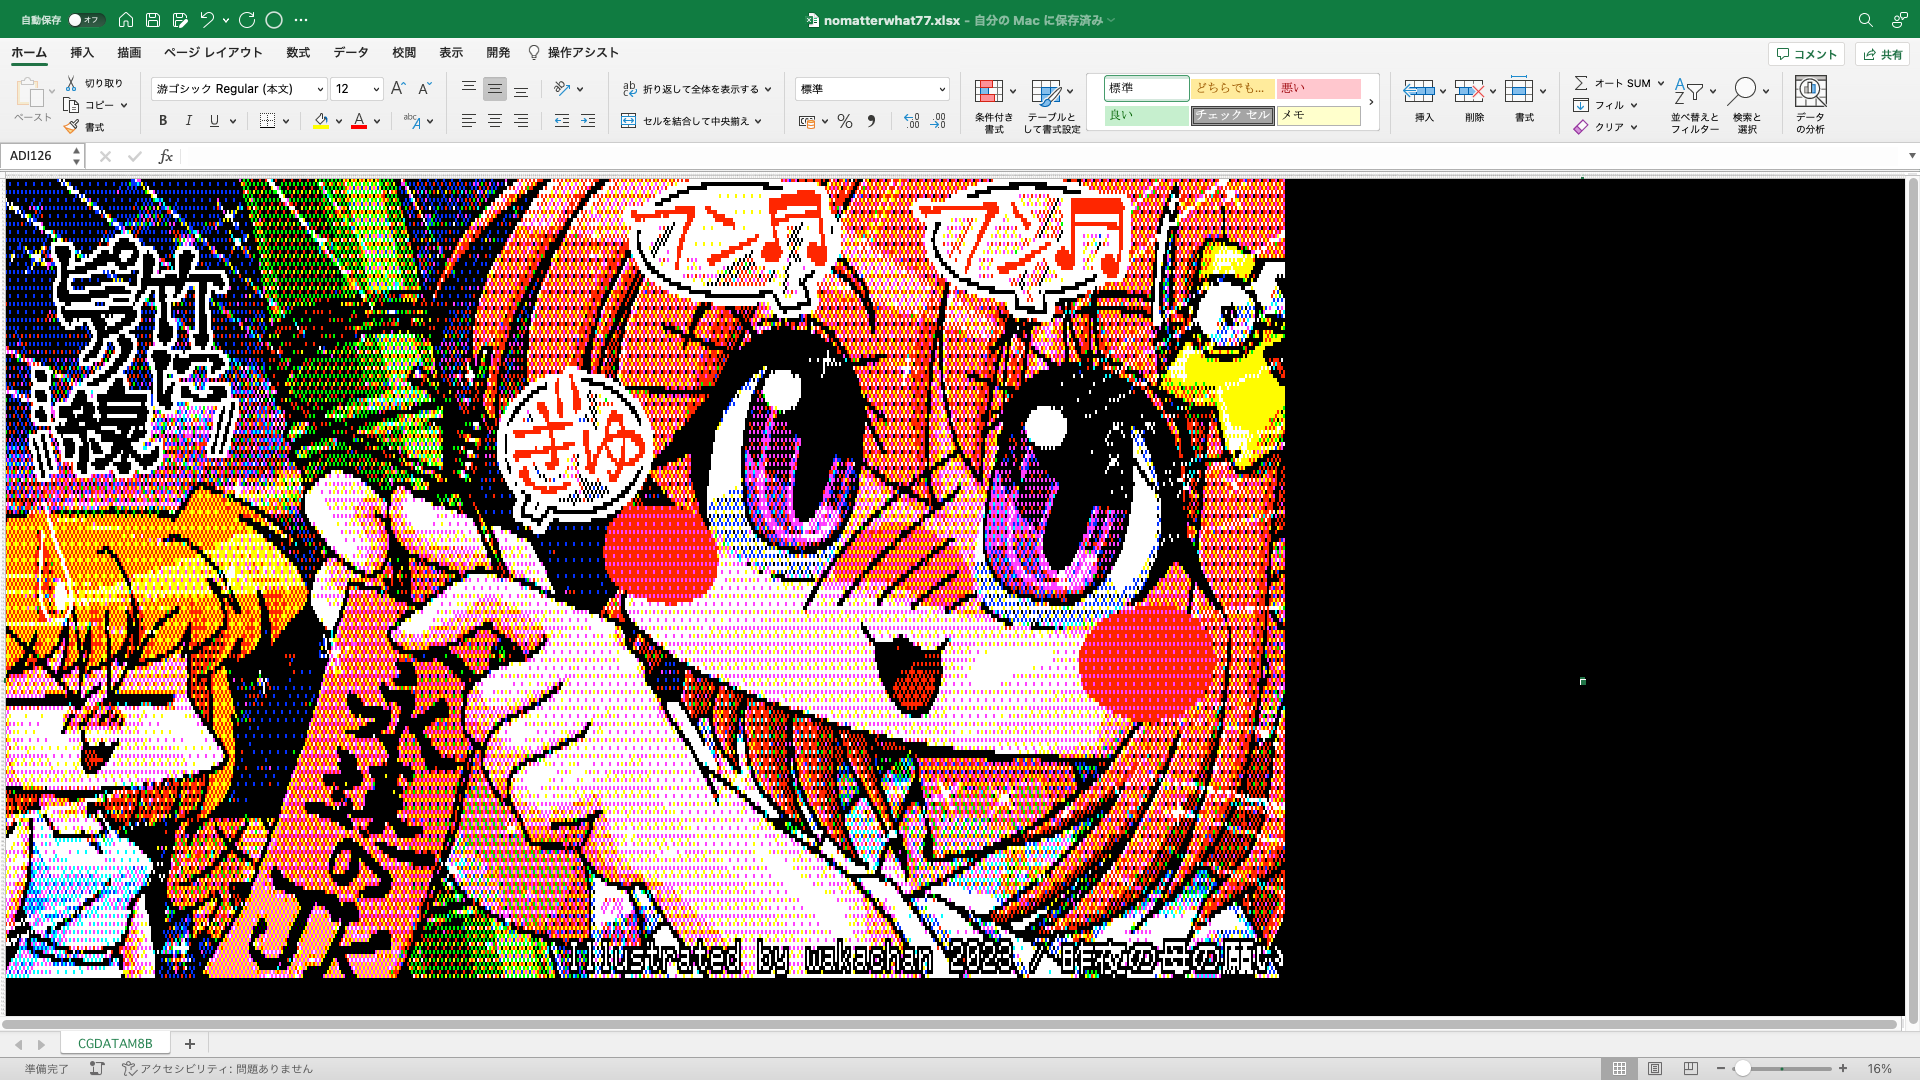Screen dimensions: 1920x1080
Task: Open the Page Layout tab
Action: [x=213, y=52]
